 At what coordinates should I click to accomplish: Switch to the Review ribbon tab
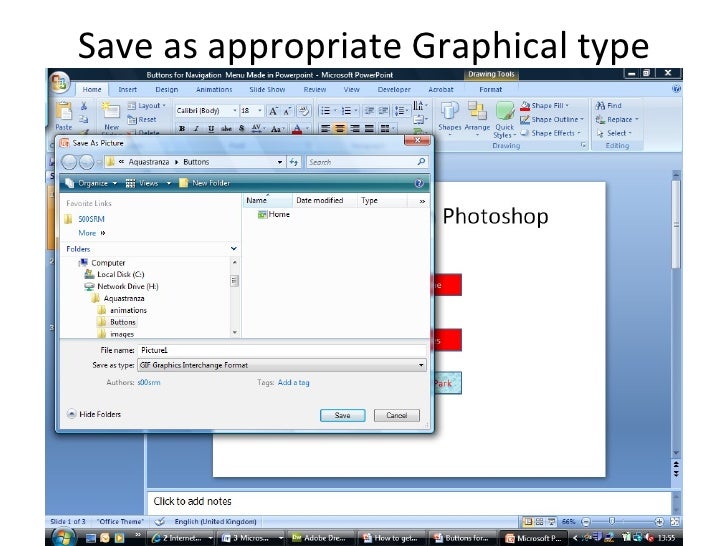tap(315, 90)
